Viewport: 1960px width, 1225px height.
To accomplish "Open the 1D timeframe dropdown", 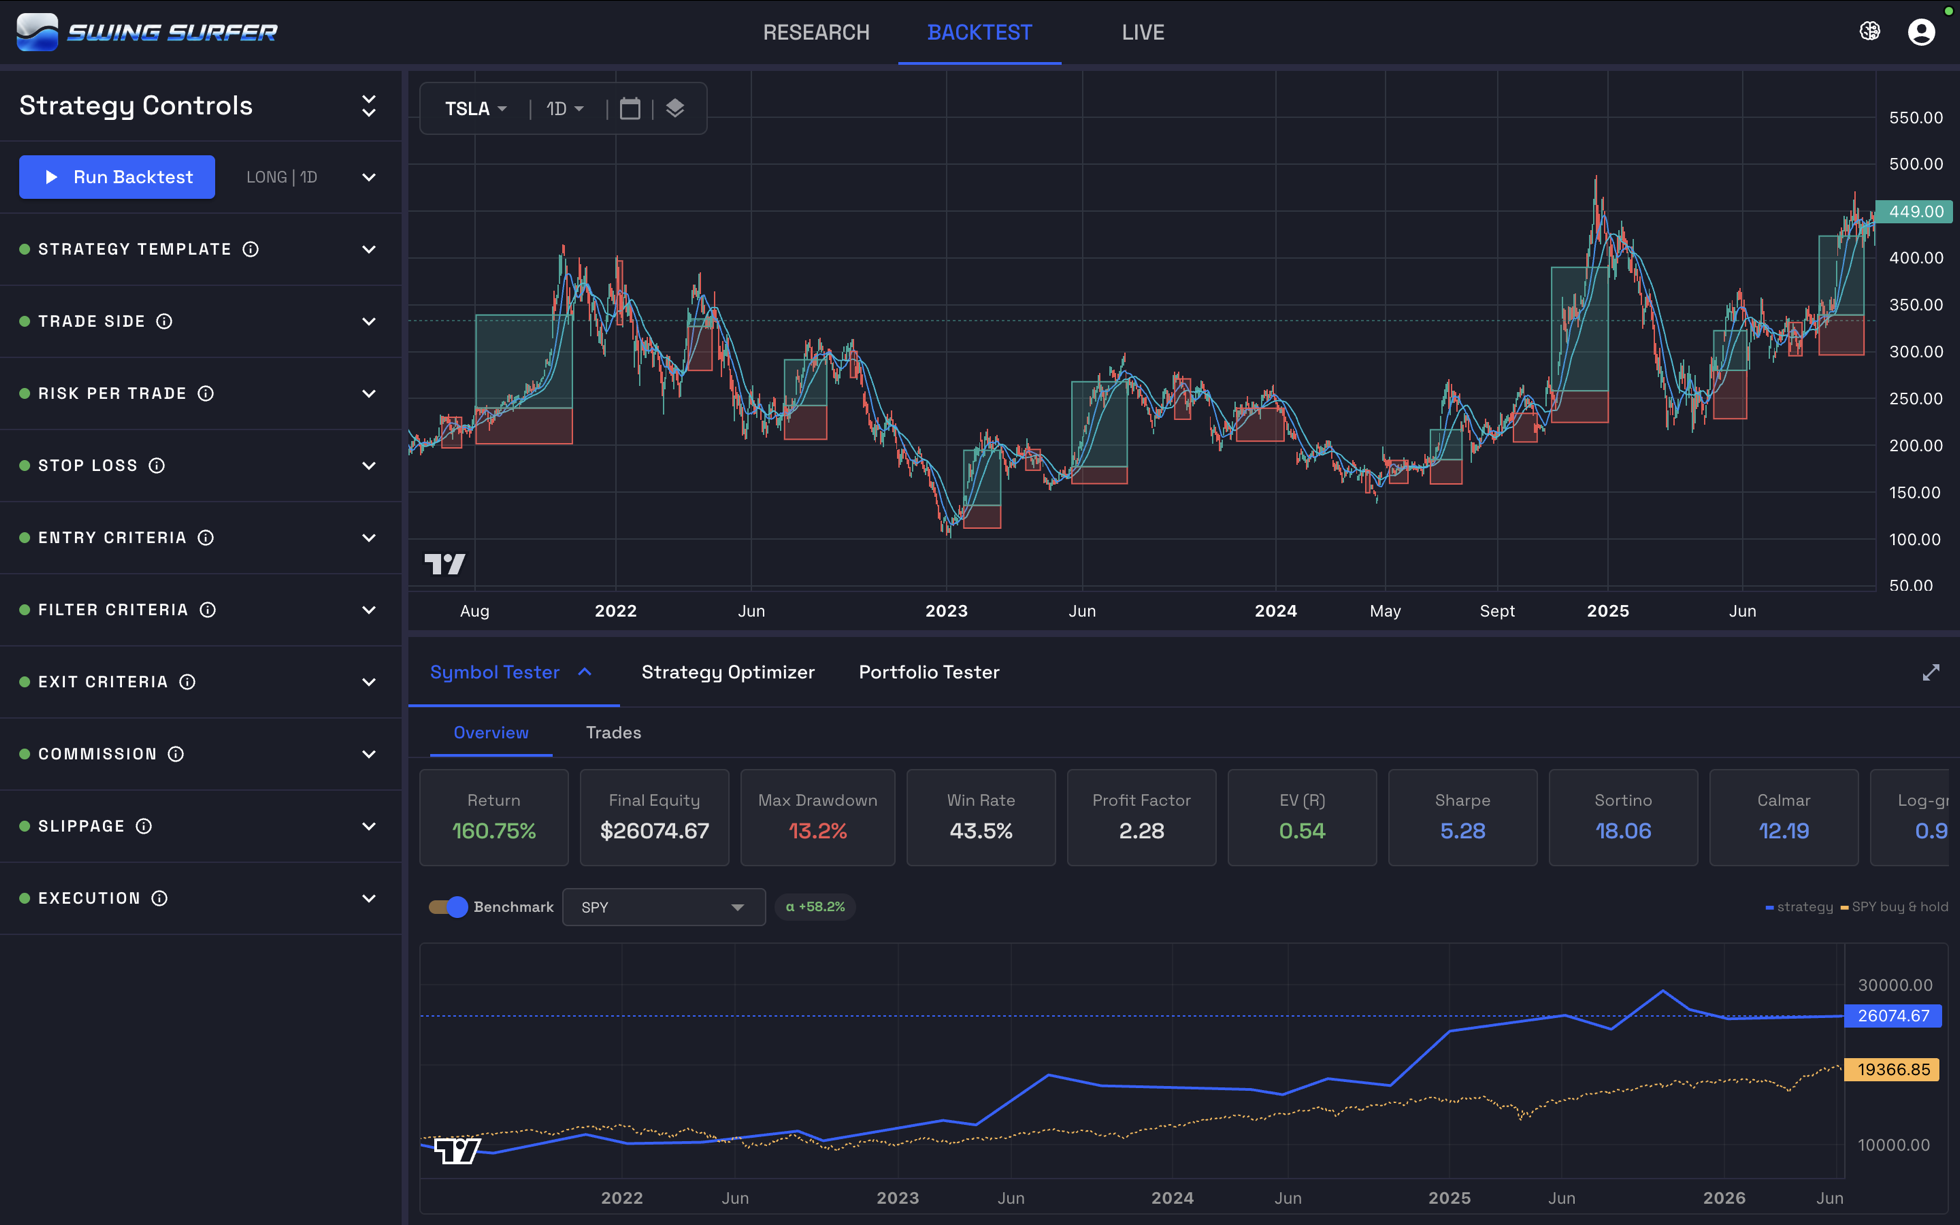I will tap(565, 108).
